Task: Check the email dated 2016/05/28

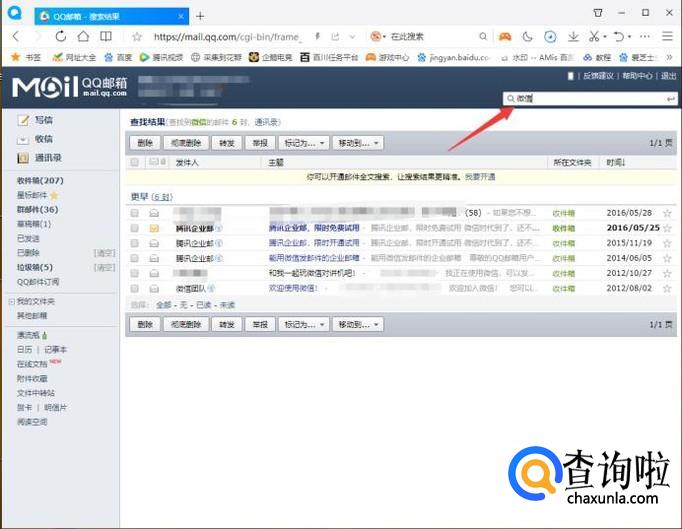Action: [134, 213]
